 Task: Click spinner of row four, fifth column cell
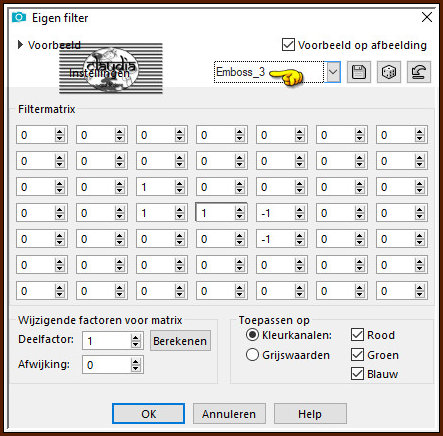pyautogui.click(x=300, y=213)
